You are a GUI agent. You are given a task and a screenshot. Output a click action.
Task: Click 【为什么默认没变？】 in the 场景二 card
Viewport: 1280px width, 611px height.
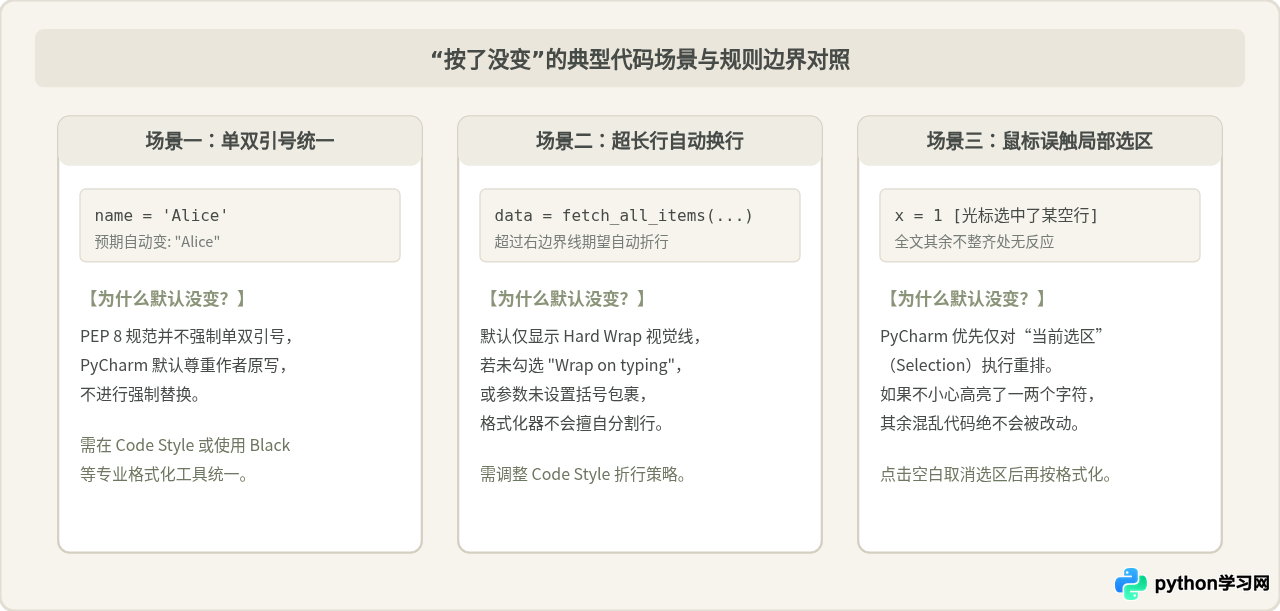[566, 299]
